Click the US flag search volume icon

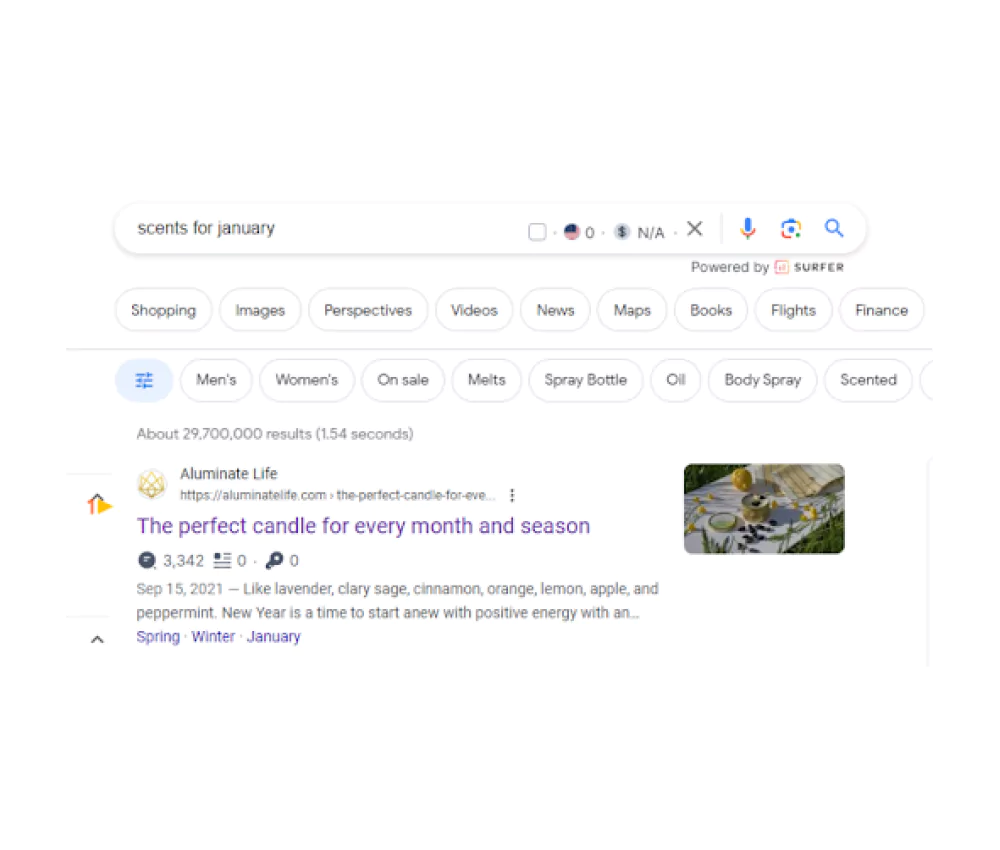(571, 231)
